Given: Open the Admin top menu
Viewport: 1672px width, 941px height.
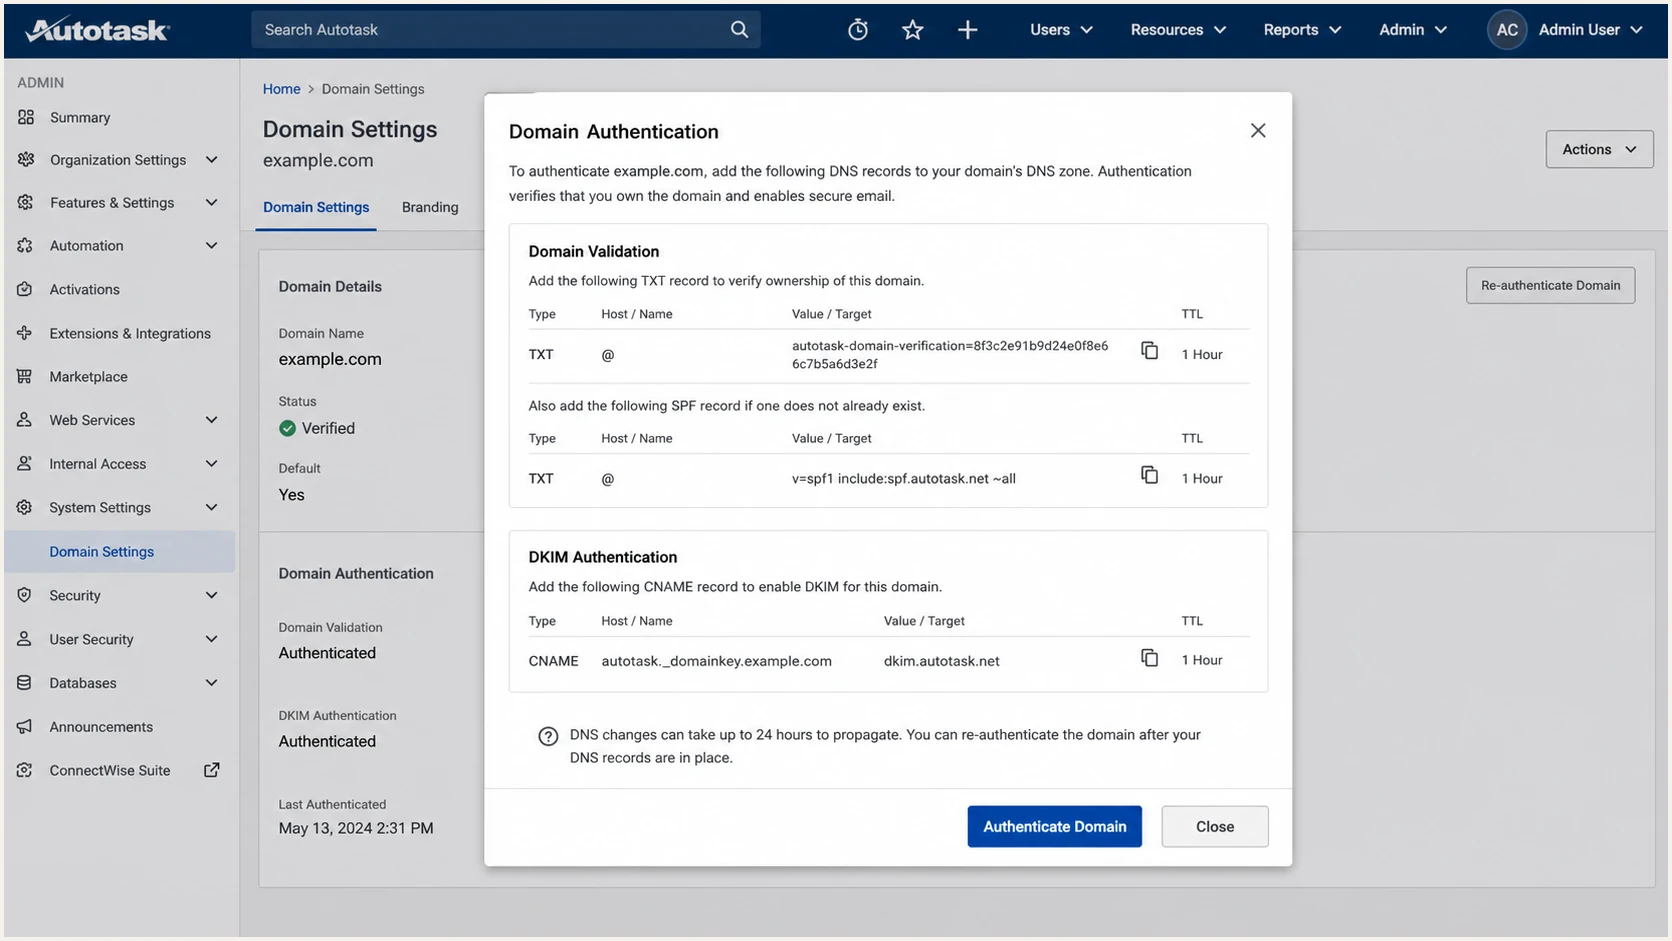Looking at the screenshot, I should point(1413,30).
